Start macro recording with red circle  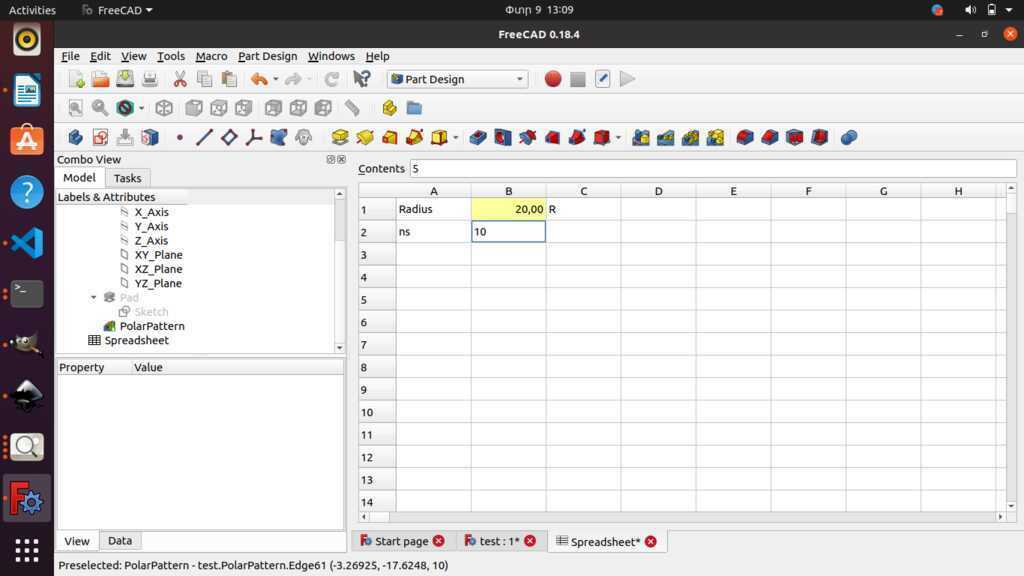pyautogui.click(x=552, y=79)
